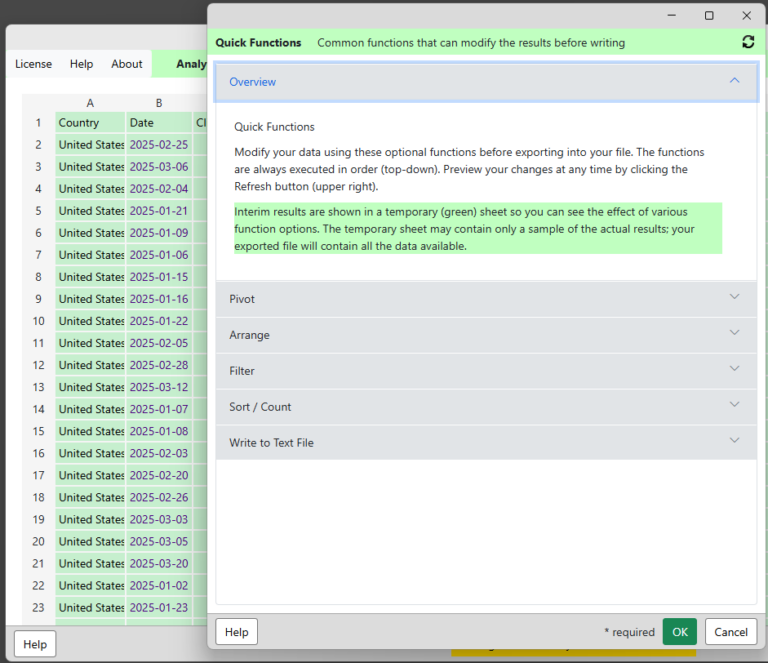
Task: Open the Help menu in main window
Action: (81, 64)
